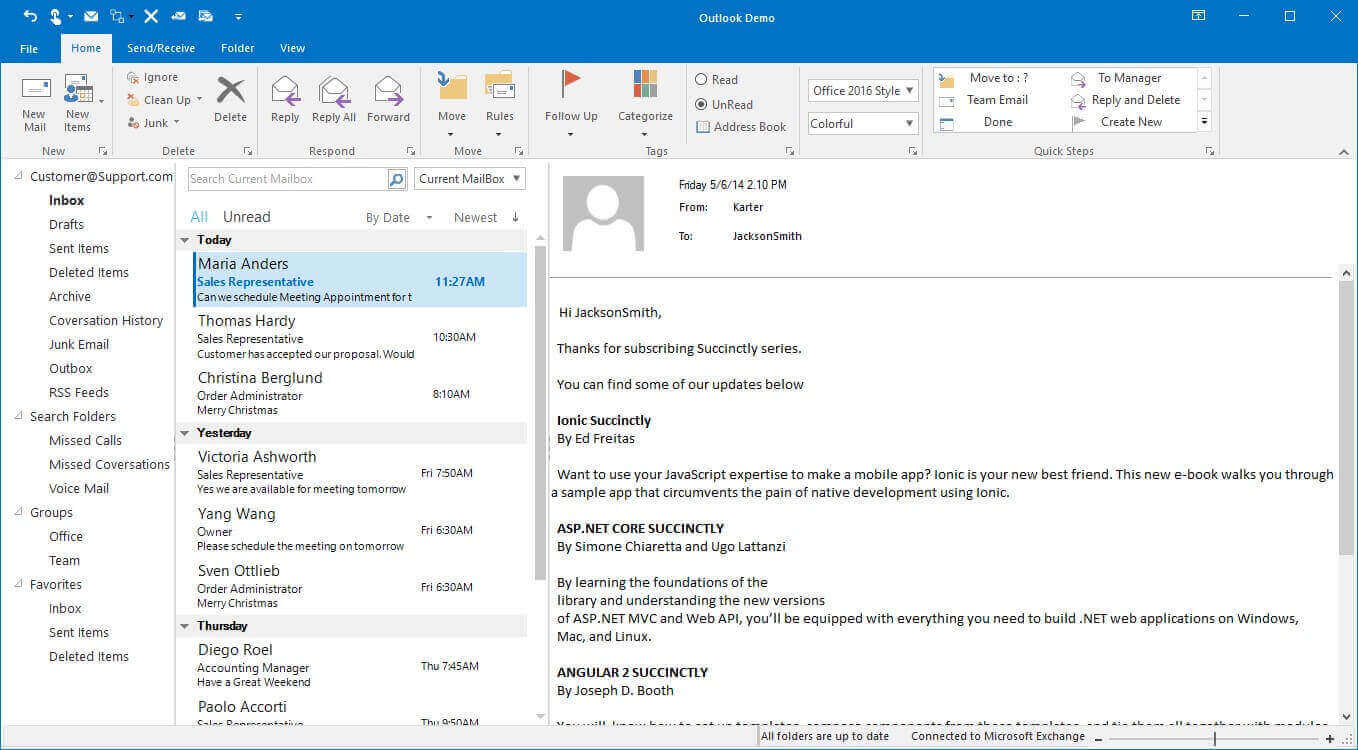Click the Delete icon in ribbon

(x=230, y=91)
